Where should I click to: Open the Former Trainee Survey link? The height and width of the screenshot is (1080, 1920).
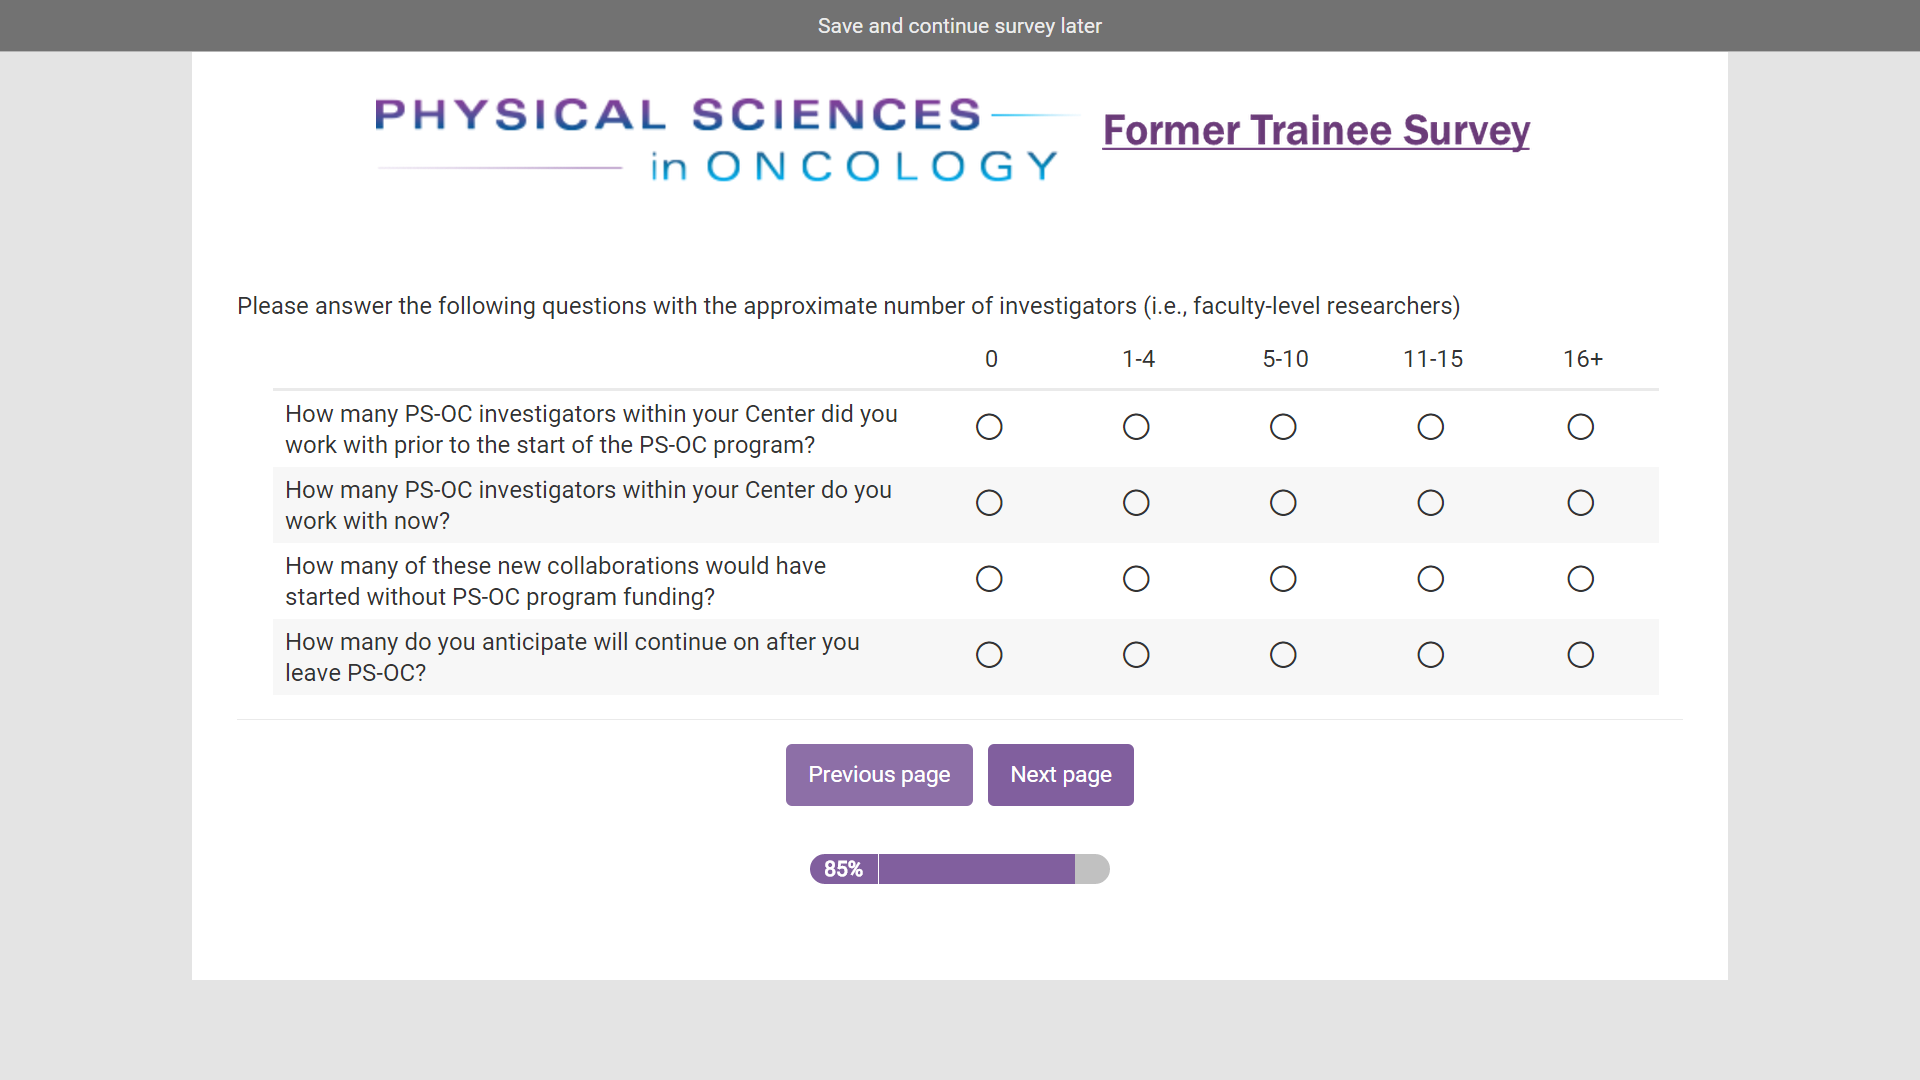click(x=1316, y=131)
